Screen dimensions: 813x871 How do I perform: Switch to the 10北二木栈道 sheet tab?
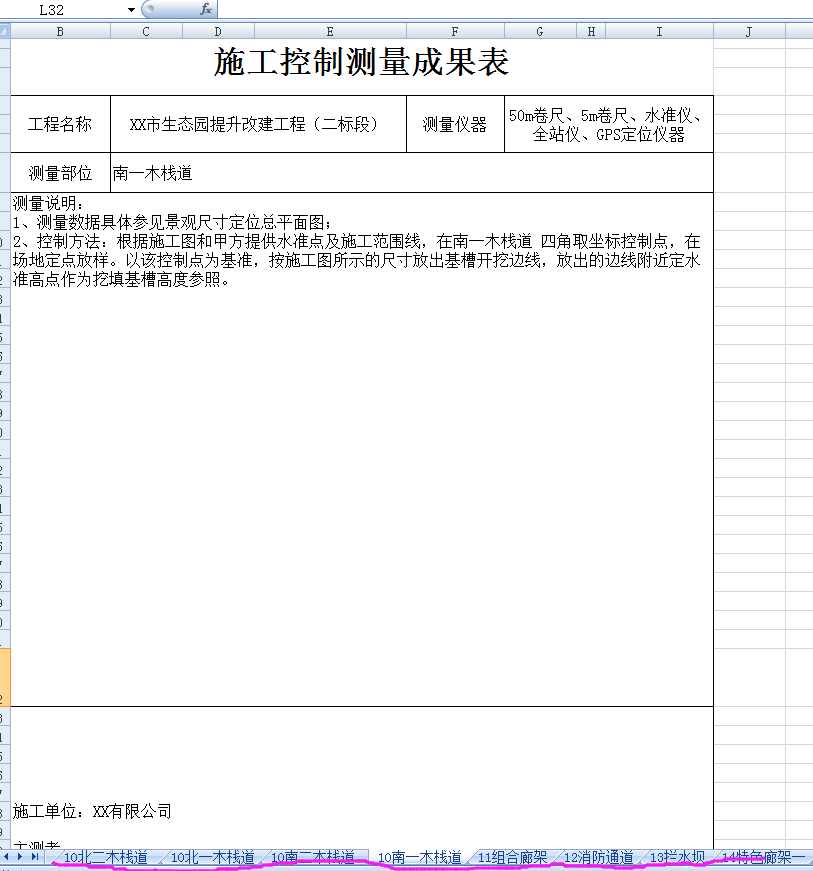106,857
